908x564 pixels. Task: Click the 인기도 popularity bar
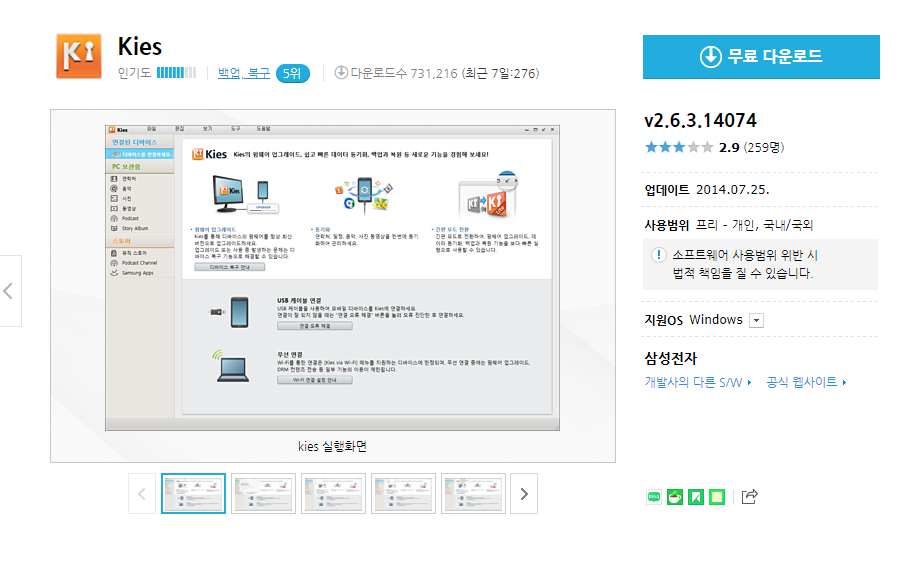[177, 73]
